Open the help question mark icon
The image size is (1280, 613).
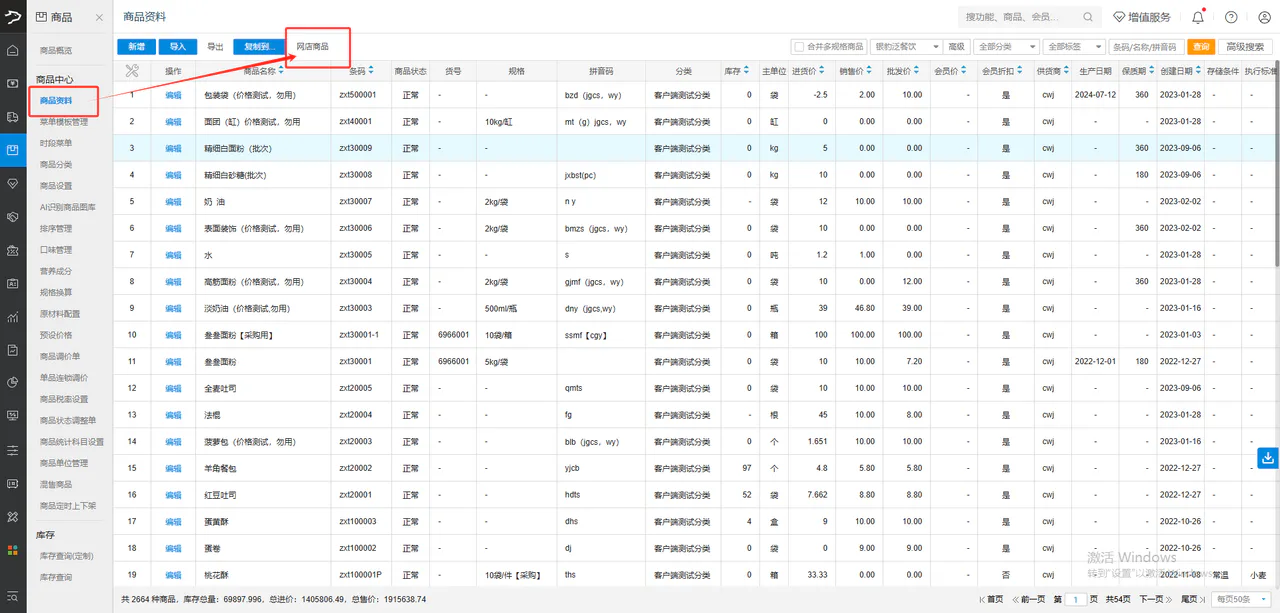1231,17
